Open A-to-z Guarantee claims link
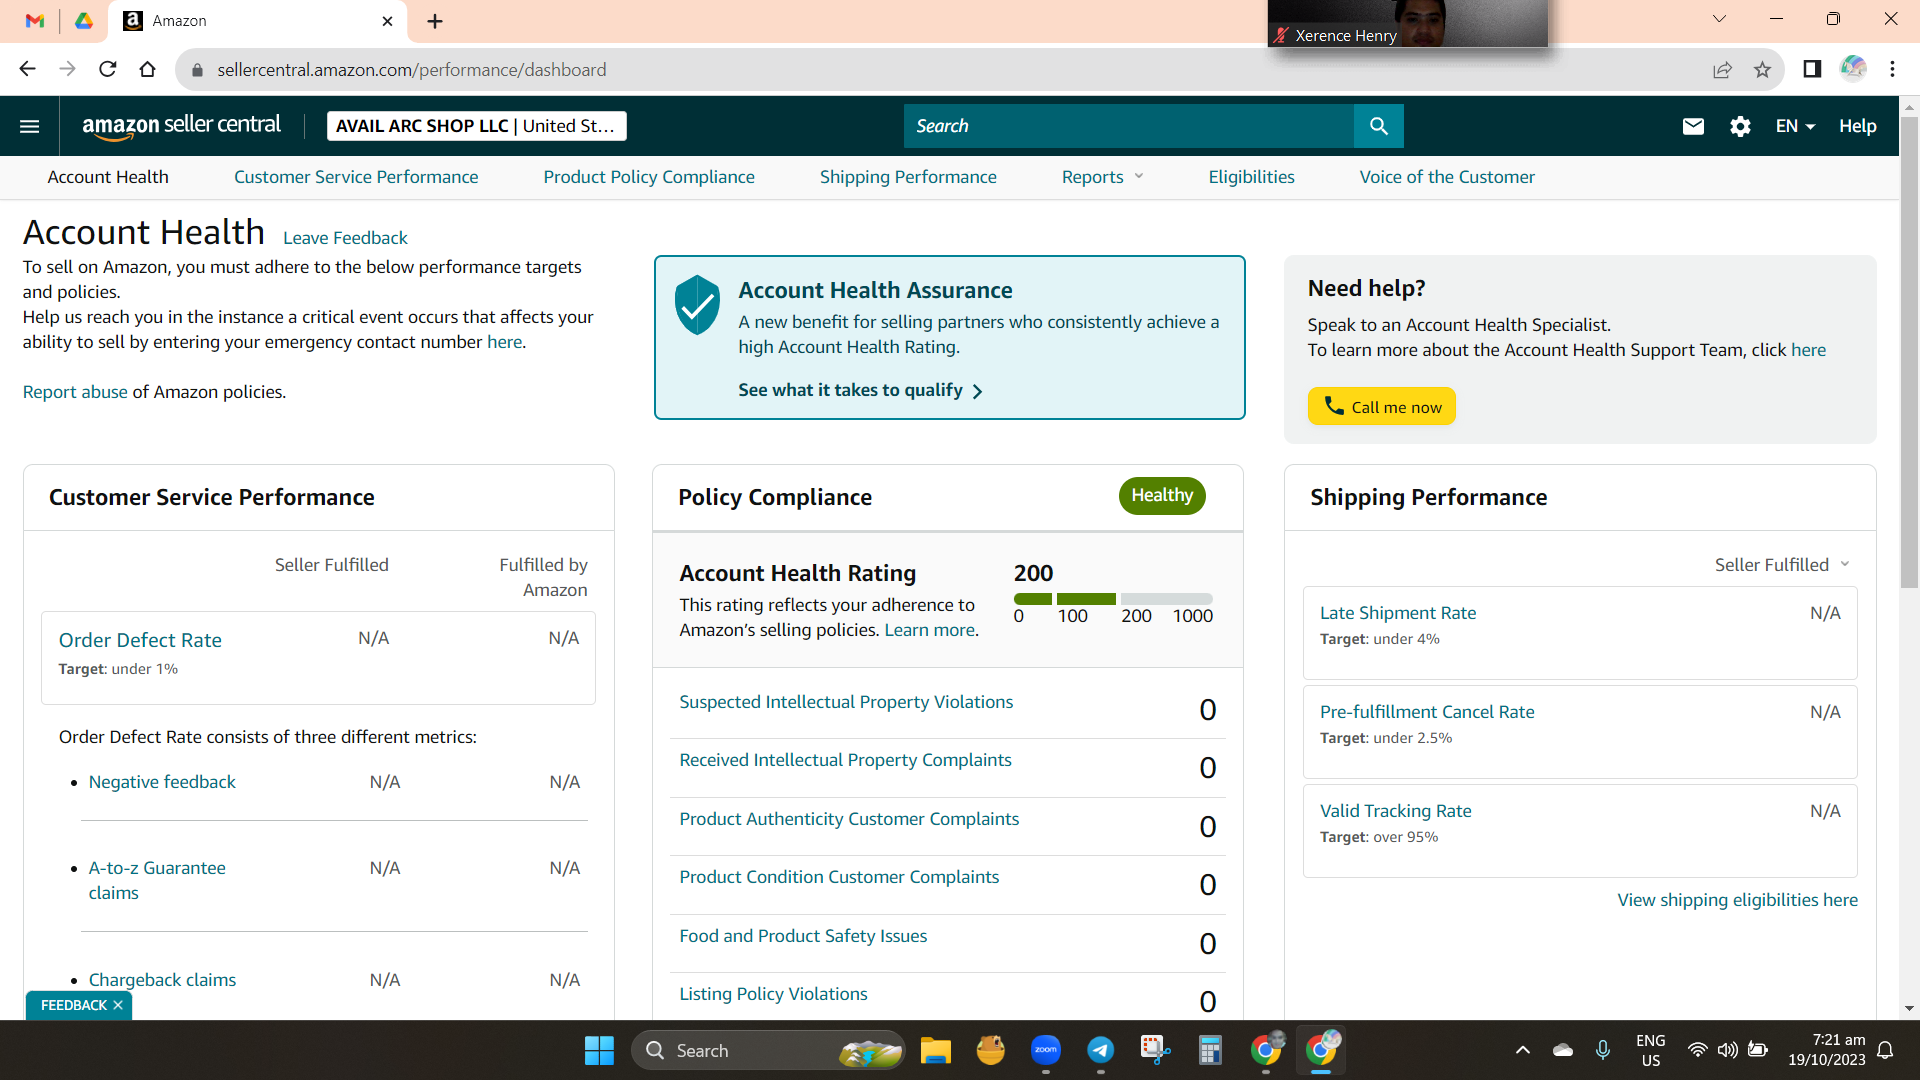The image size is (1920, 1080). pyautogui.click(x=157, y=880)
